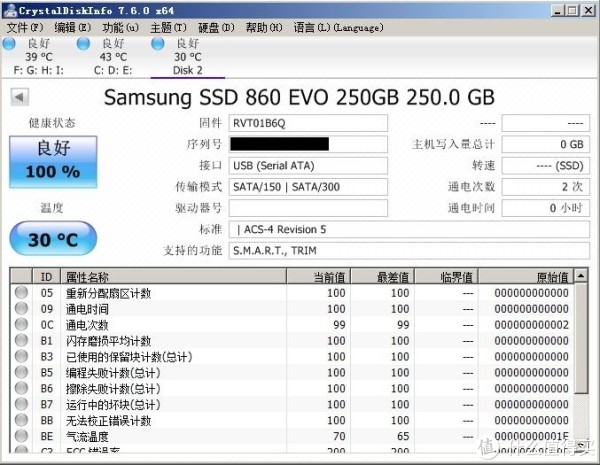Click status orb for attribute BE row
The width and height of the screenshot is (600, 465).
tap(21, 436)
